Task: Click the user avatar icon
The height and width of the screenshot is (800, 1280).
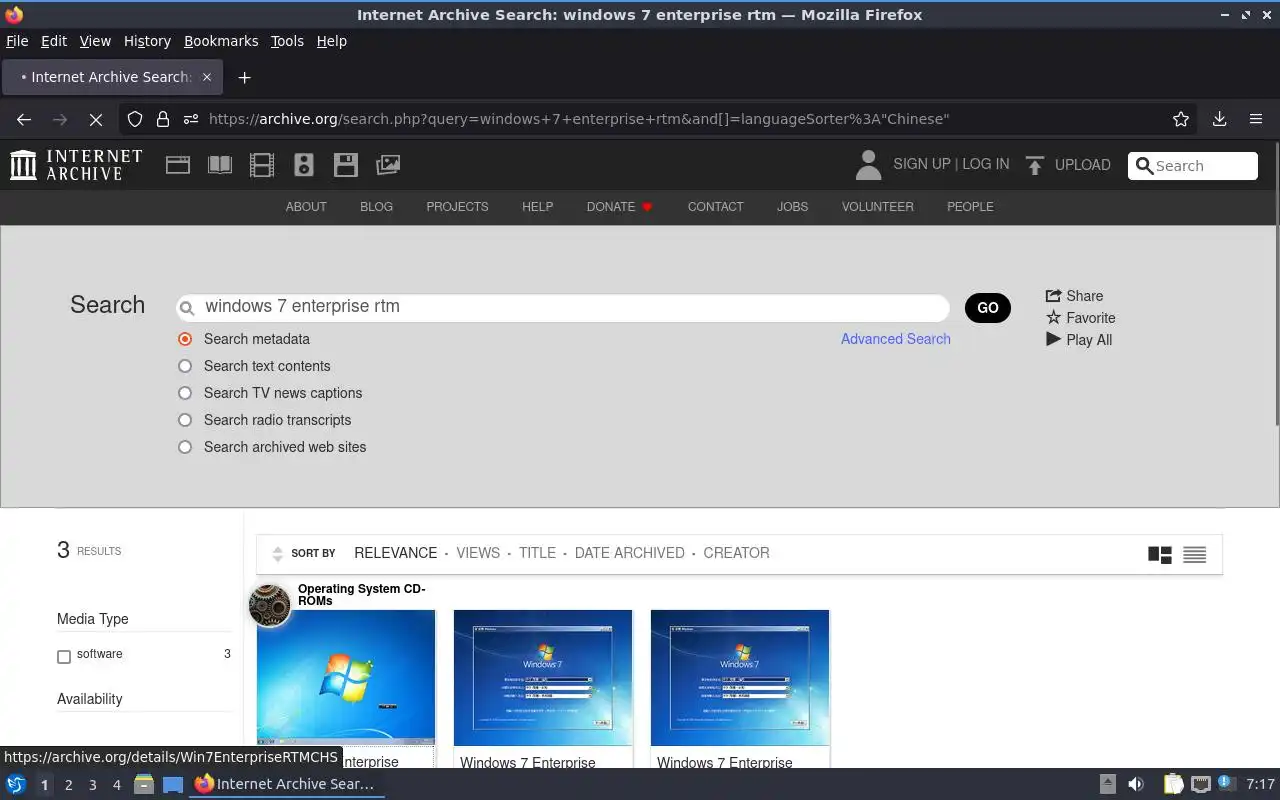Action: [x=868, y=165]
